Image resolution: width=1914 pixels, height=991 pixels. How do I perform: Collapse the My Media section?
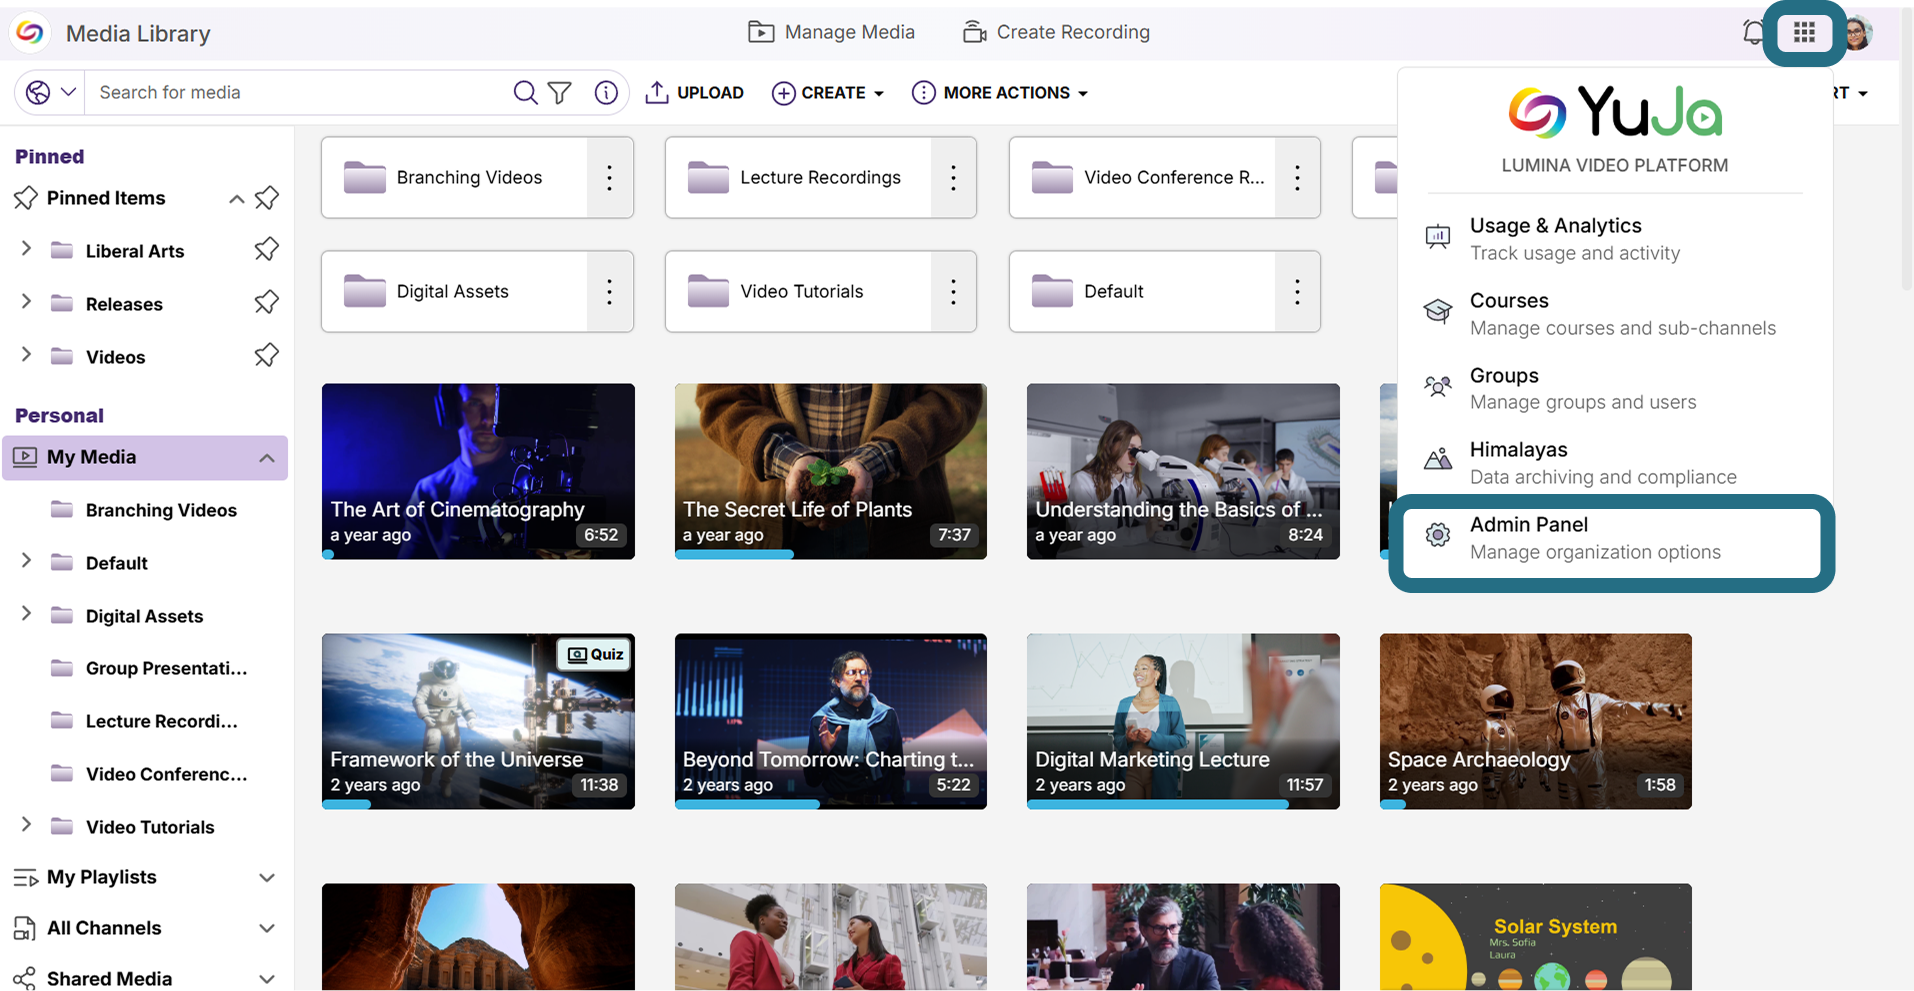coord(266,458)
